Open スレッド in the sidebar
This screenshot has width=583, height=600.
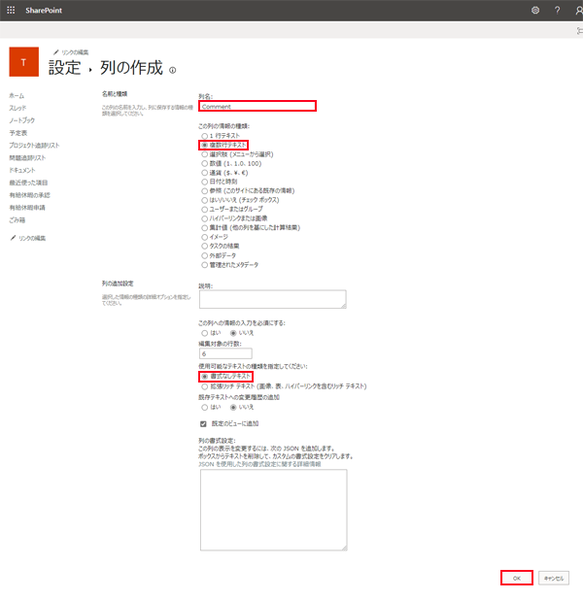click(18, 108)
